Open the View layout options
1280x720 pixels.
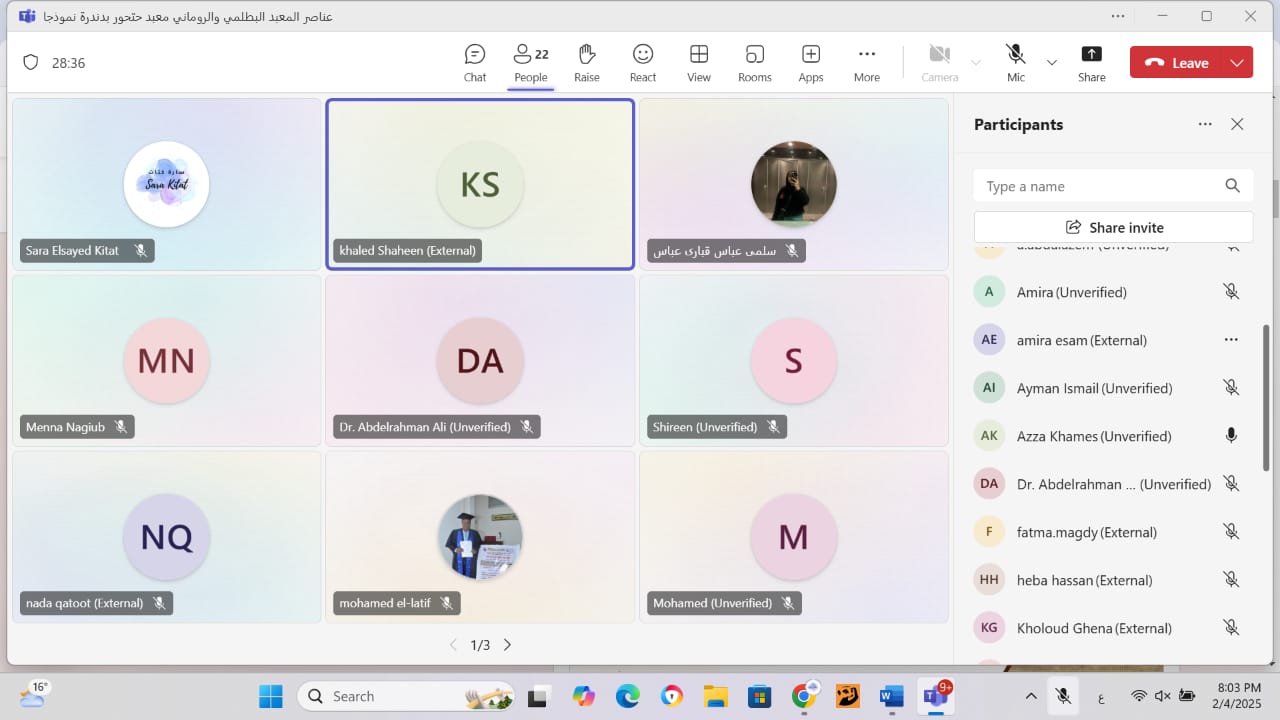[699, 63]
